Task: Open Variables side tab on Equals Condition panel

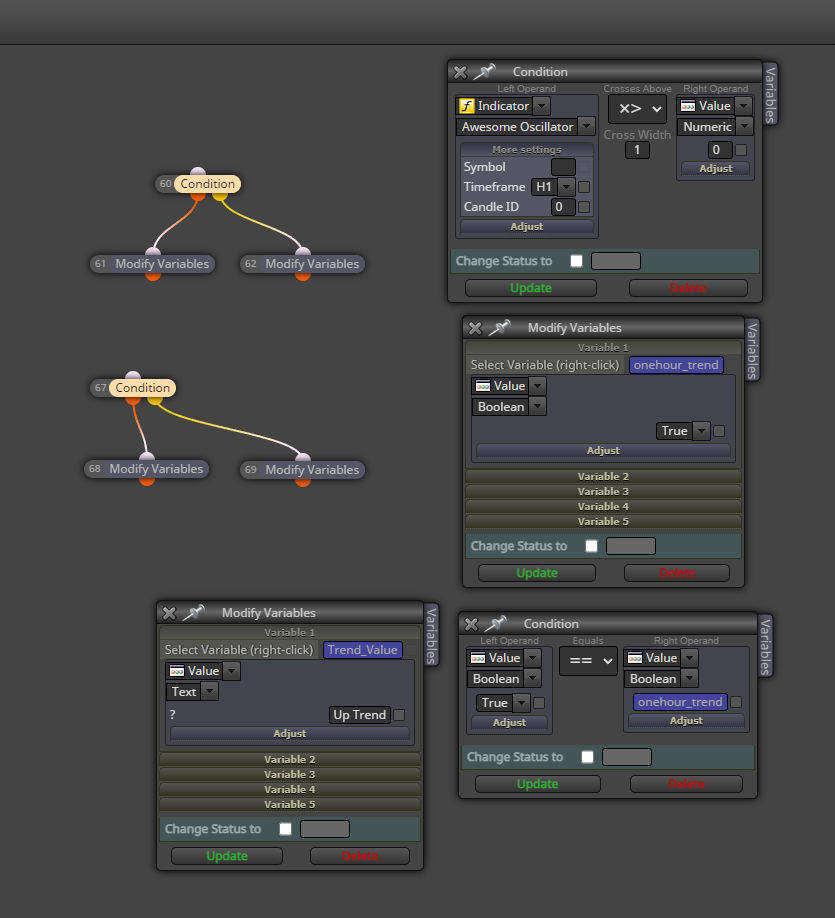Action: point(765,646)
